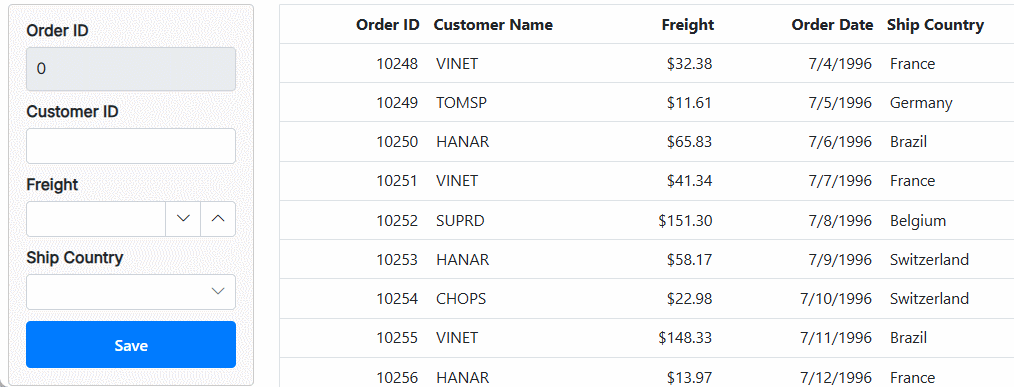This screenshot has width=1014, height=387.
Task: Sort grid by Customer Name header
Action: coord(493,25)
